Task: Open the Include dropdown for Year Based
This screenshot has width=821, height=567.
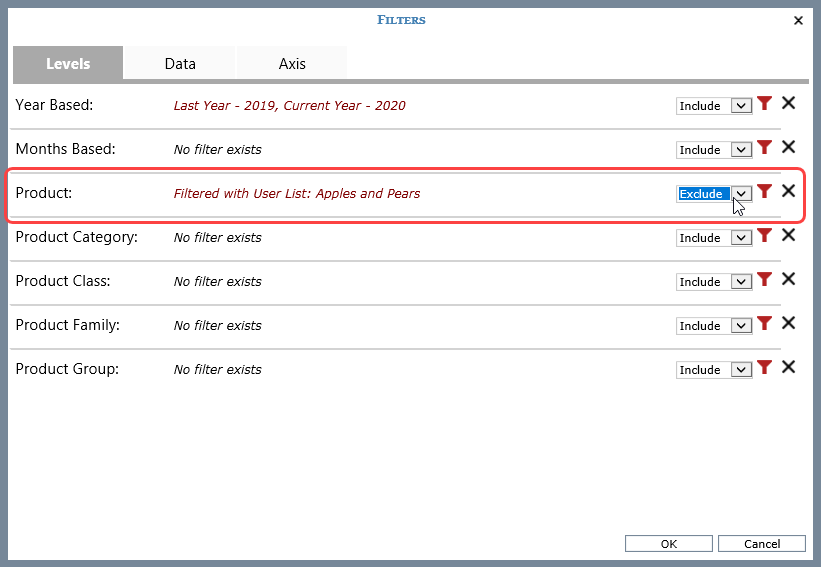Action: point(741,106)
